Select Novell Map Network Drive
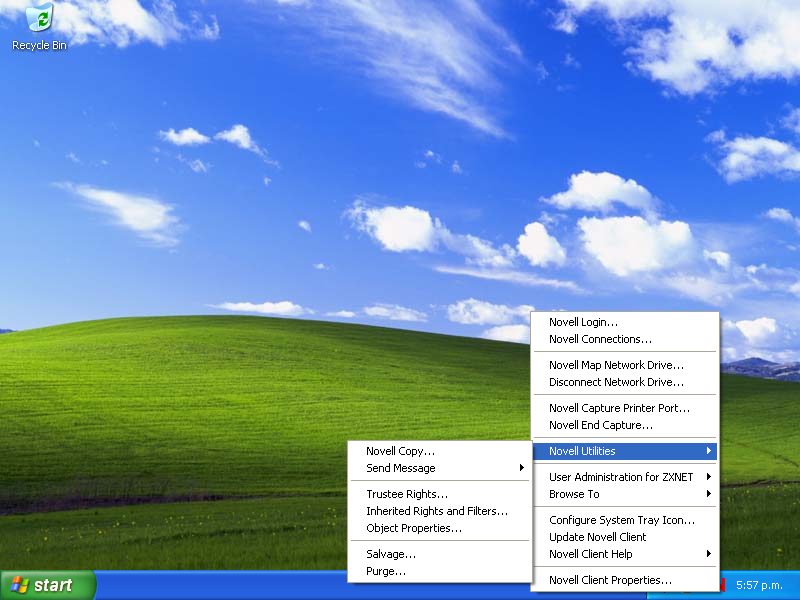This screenshot has height=600, width=800. click(x=624, y=365)
